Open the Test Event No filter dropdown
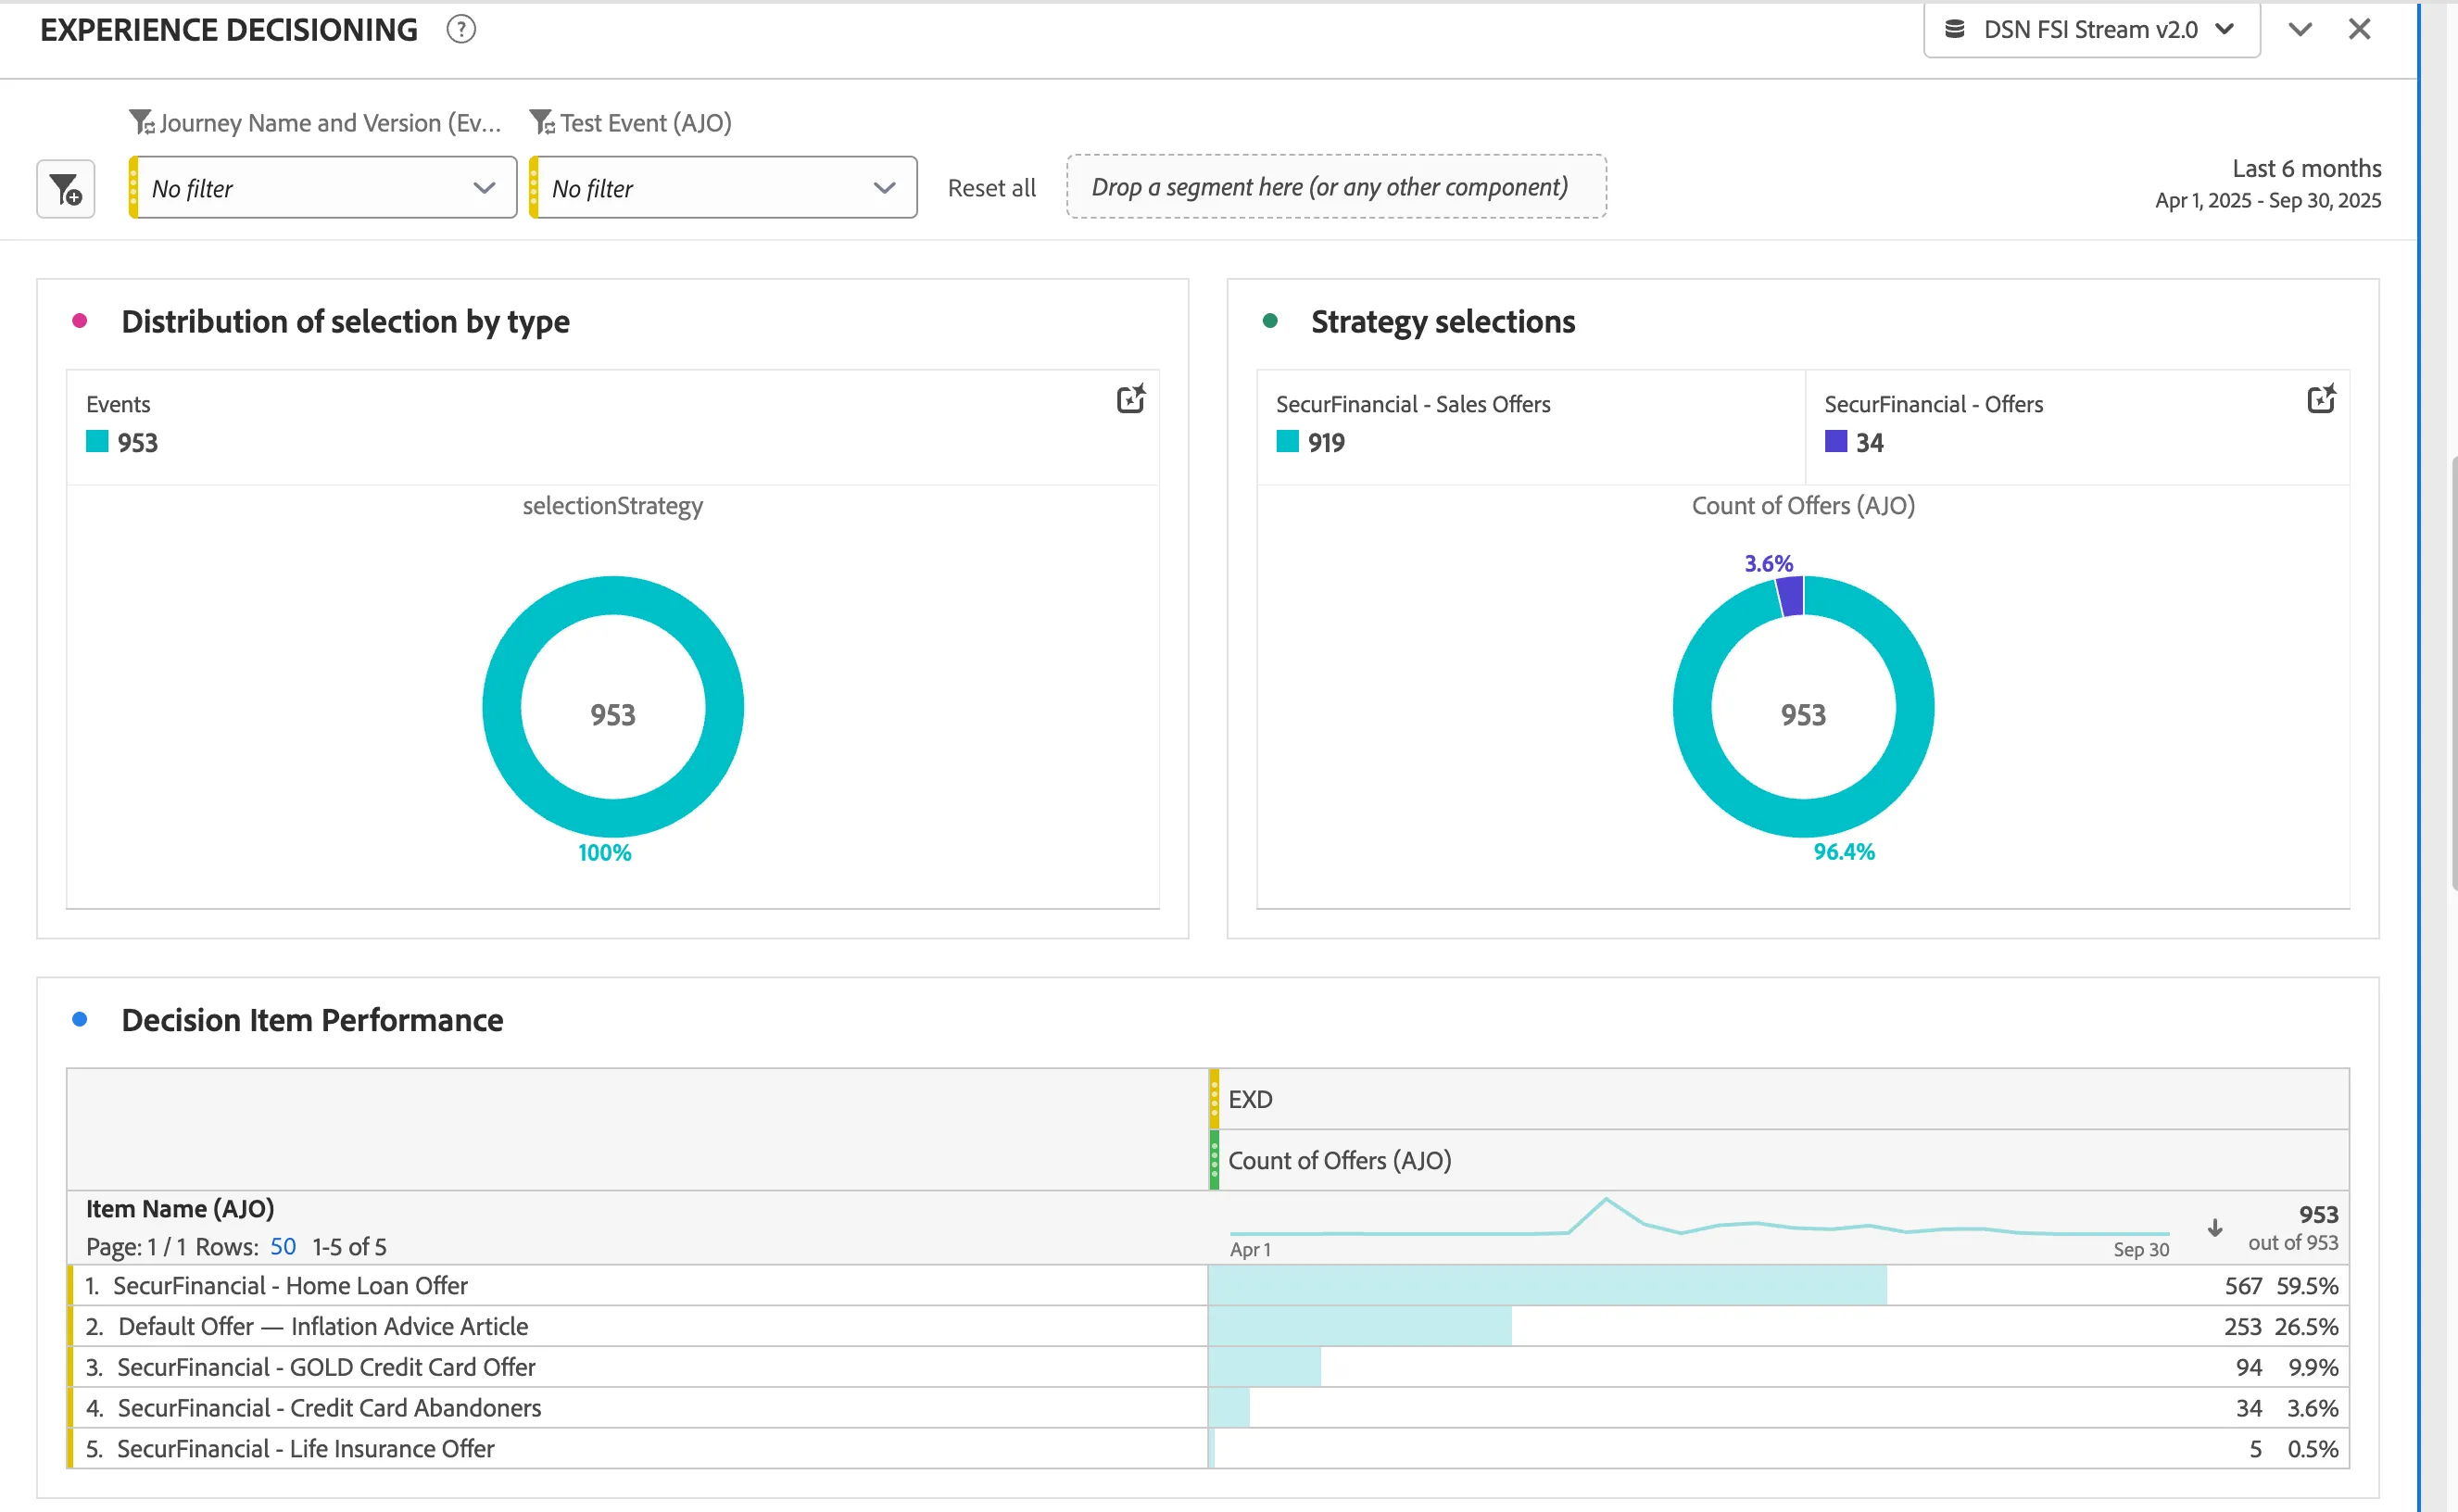This screenshot has height=1512, width=2458. point(723,188)
